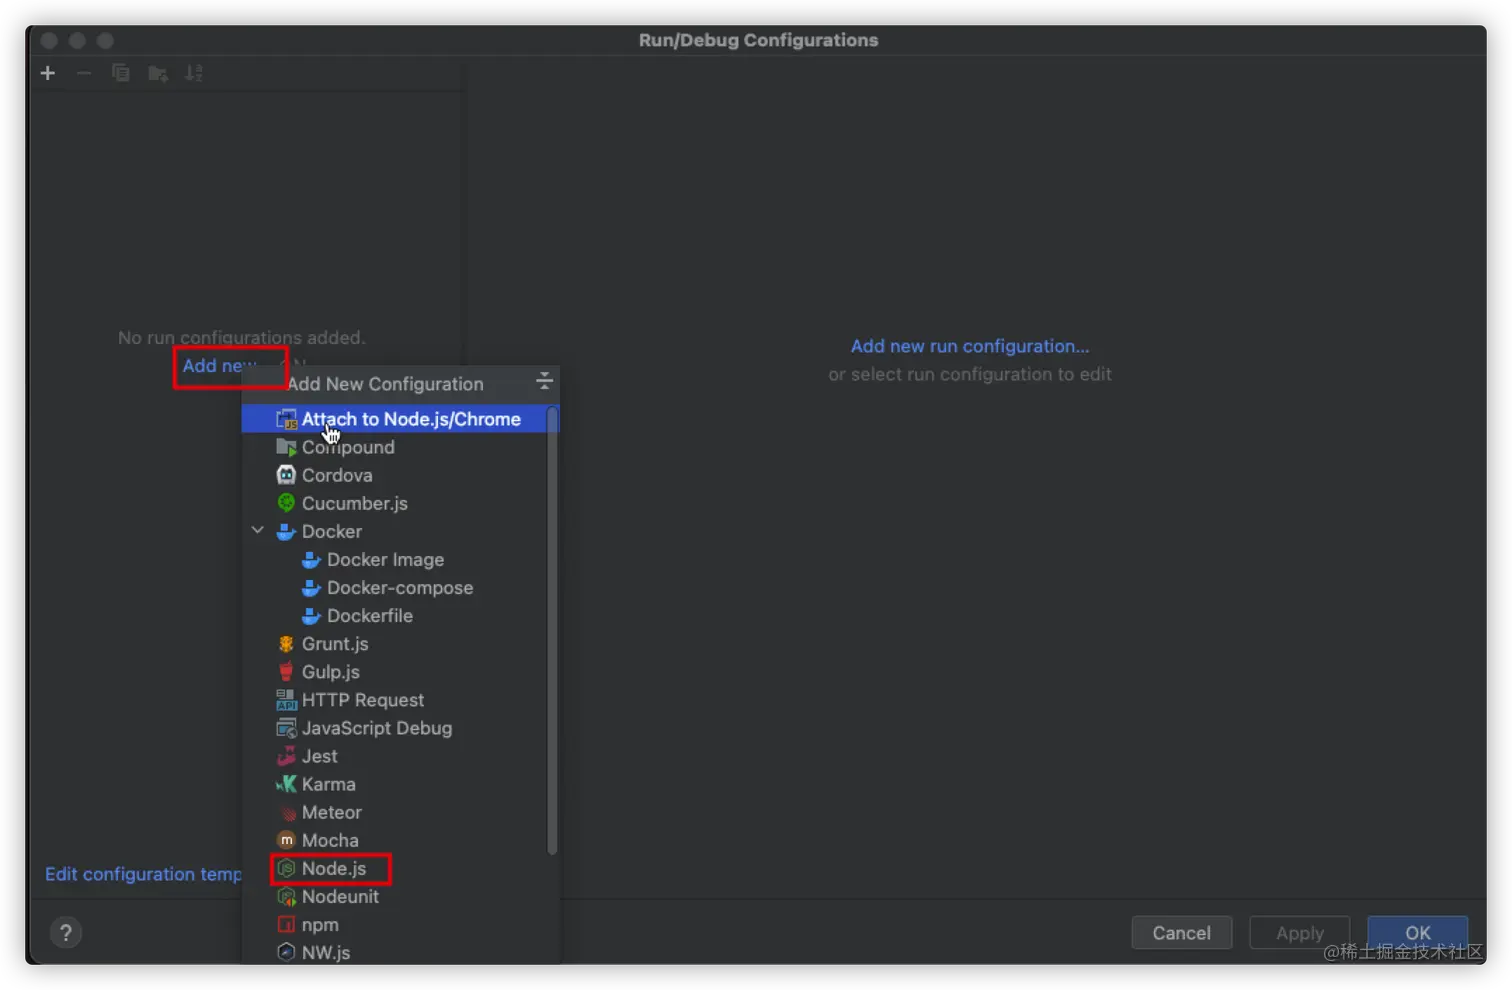Click the help question mark icon
This screenshot has width=1512, height=990.
click(66, 932)
